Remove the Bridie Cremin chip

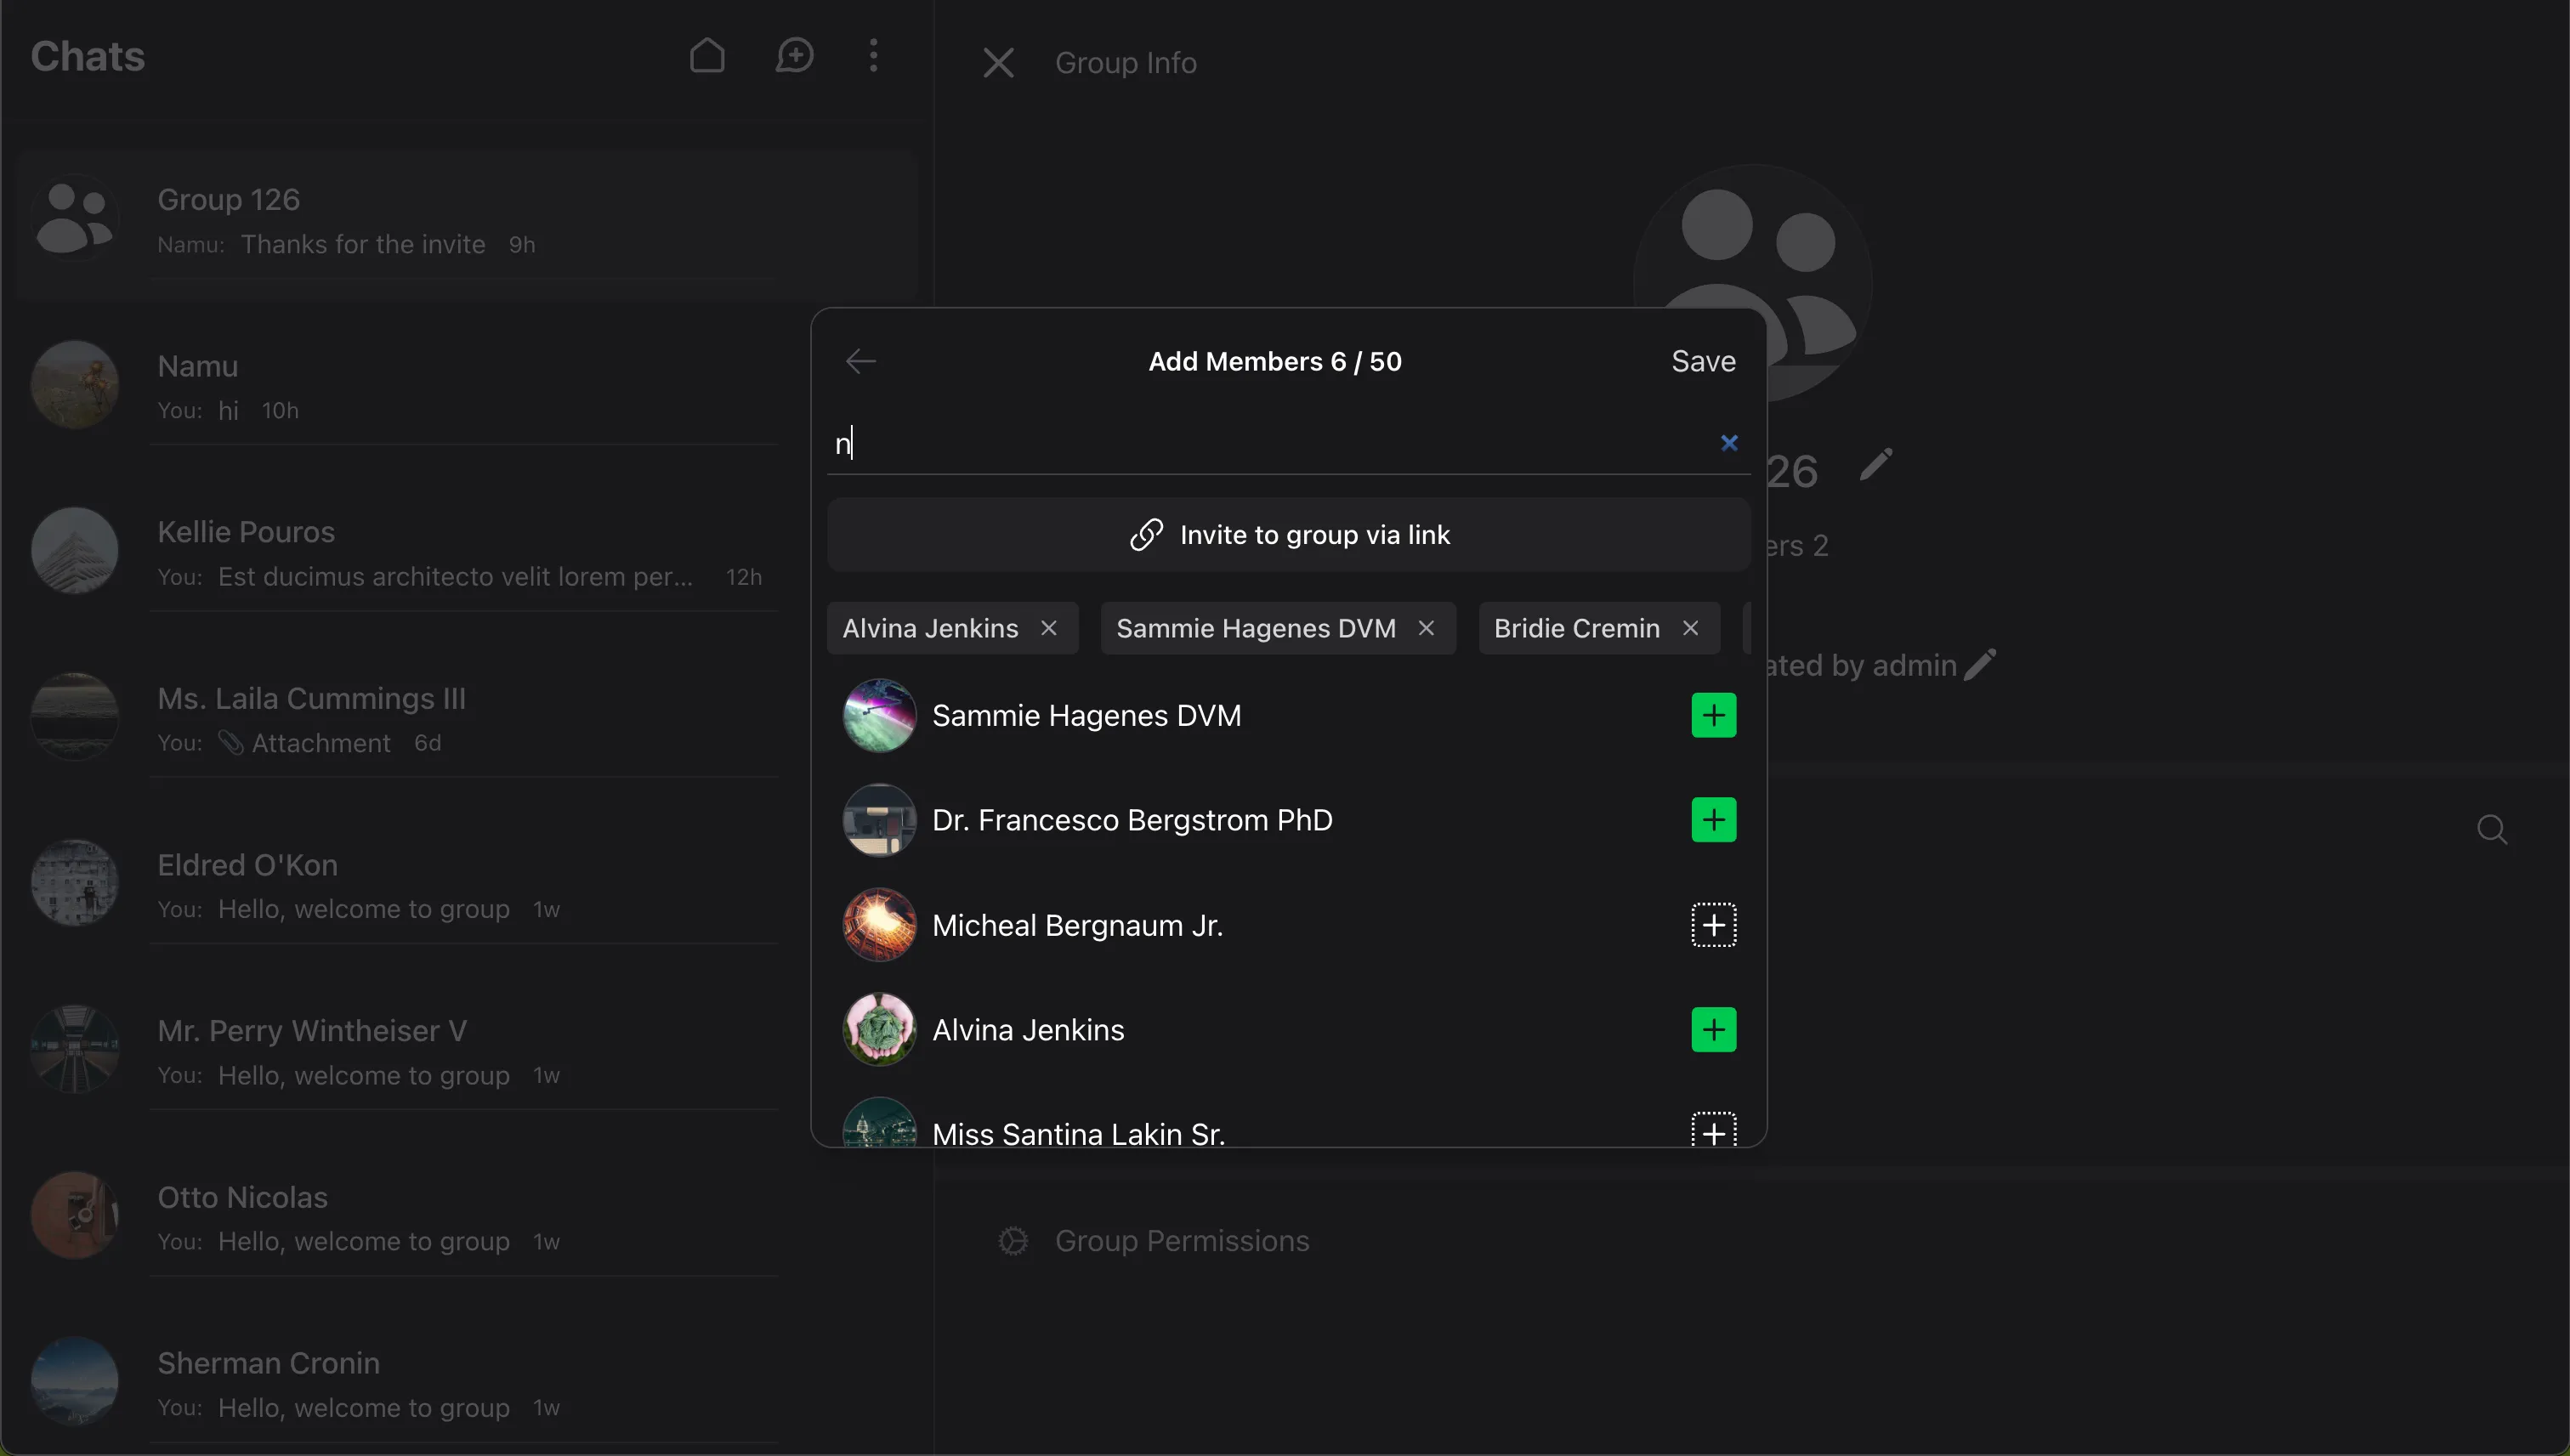point(1690,628)
